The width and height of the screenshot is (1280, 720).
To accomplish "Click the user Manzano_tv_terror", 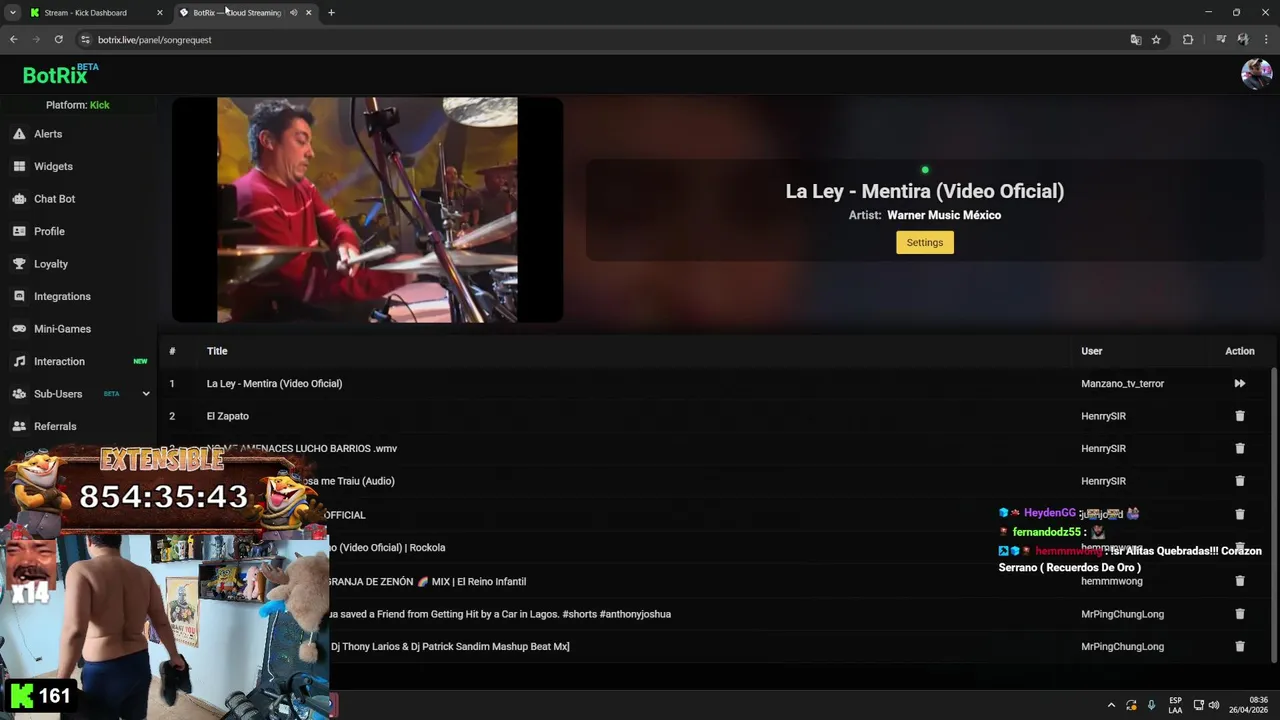I will 1122,384.
